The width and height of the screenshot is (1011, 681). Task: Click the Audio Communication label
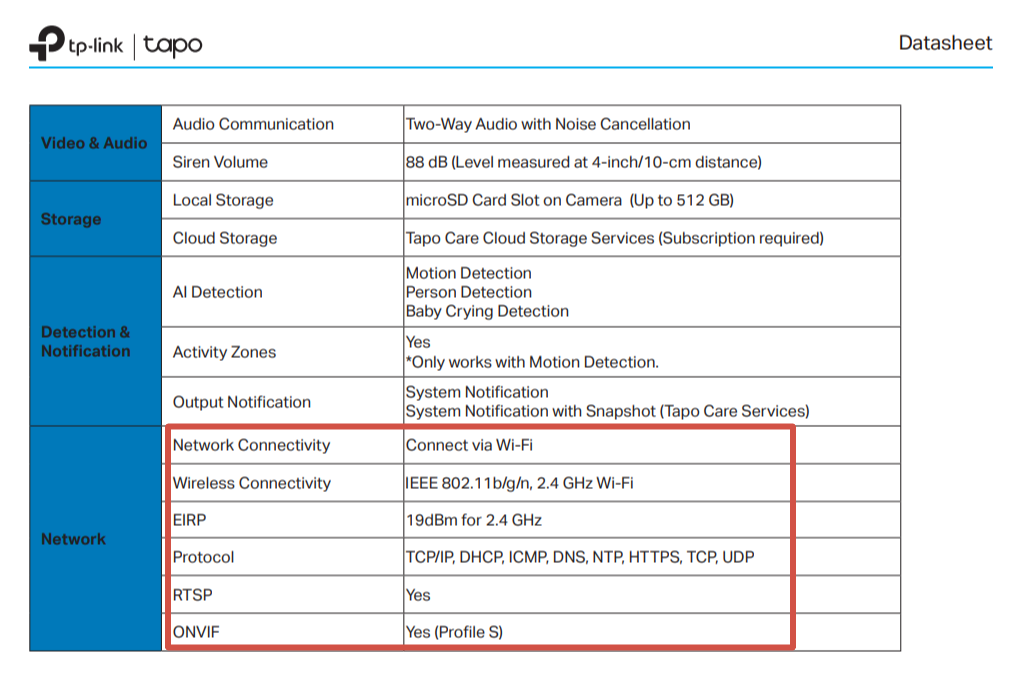click(253, 124)
